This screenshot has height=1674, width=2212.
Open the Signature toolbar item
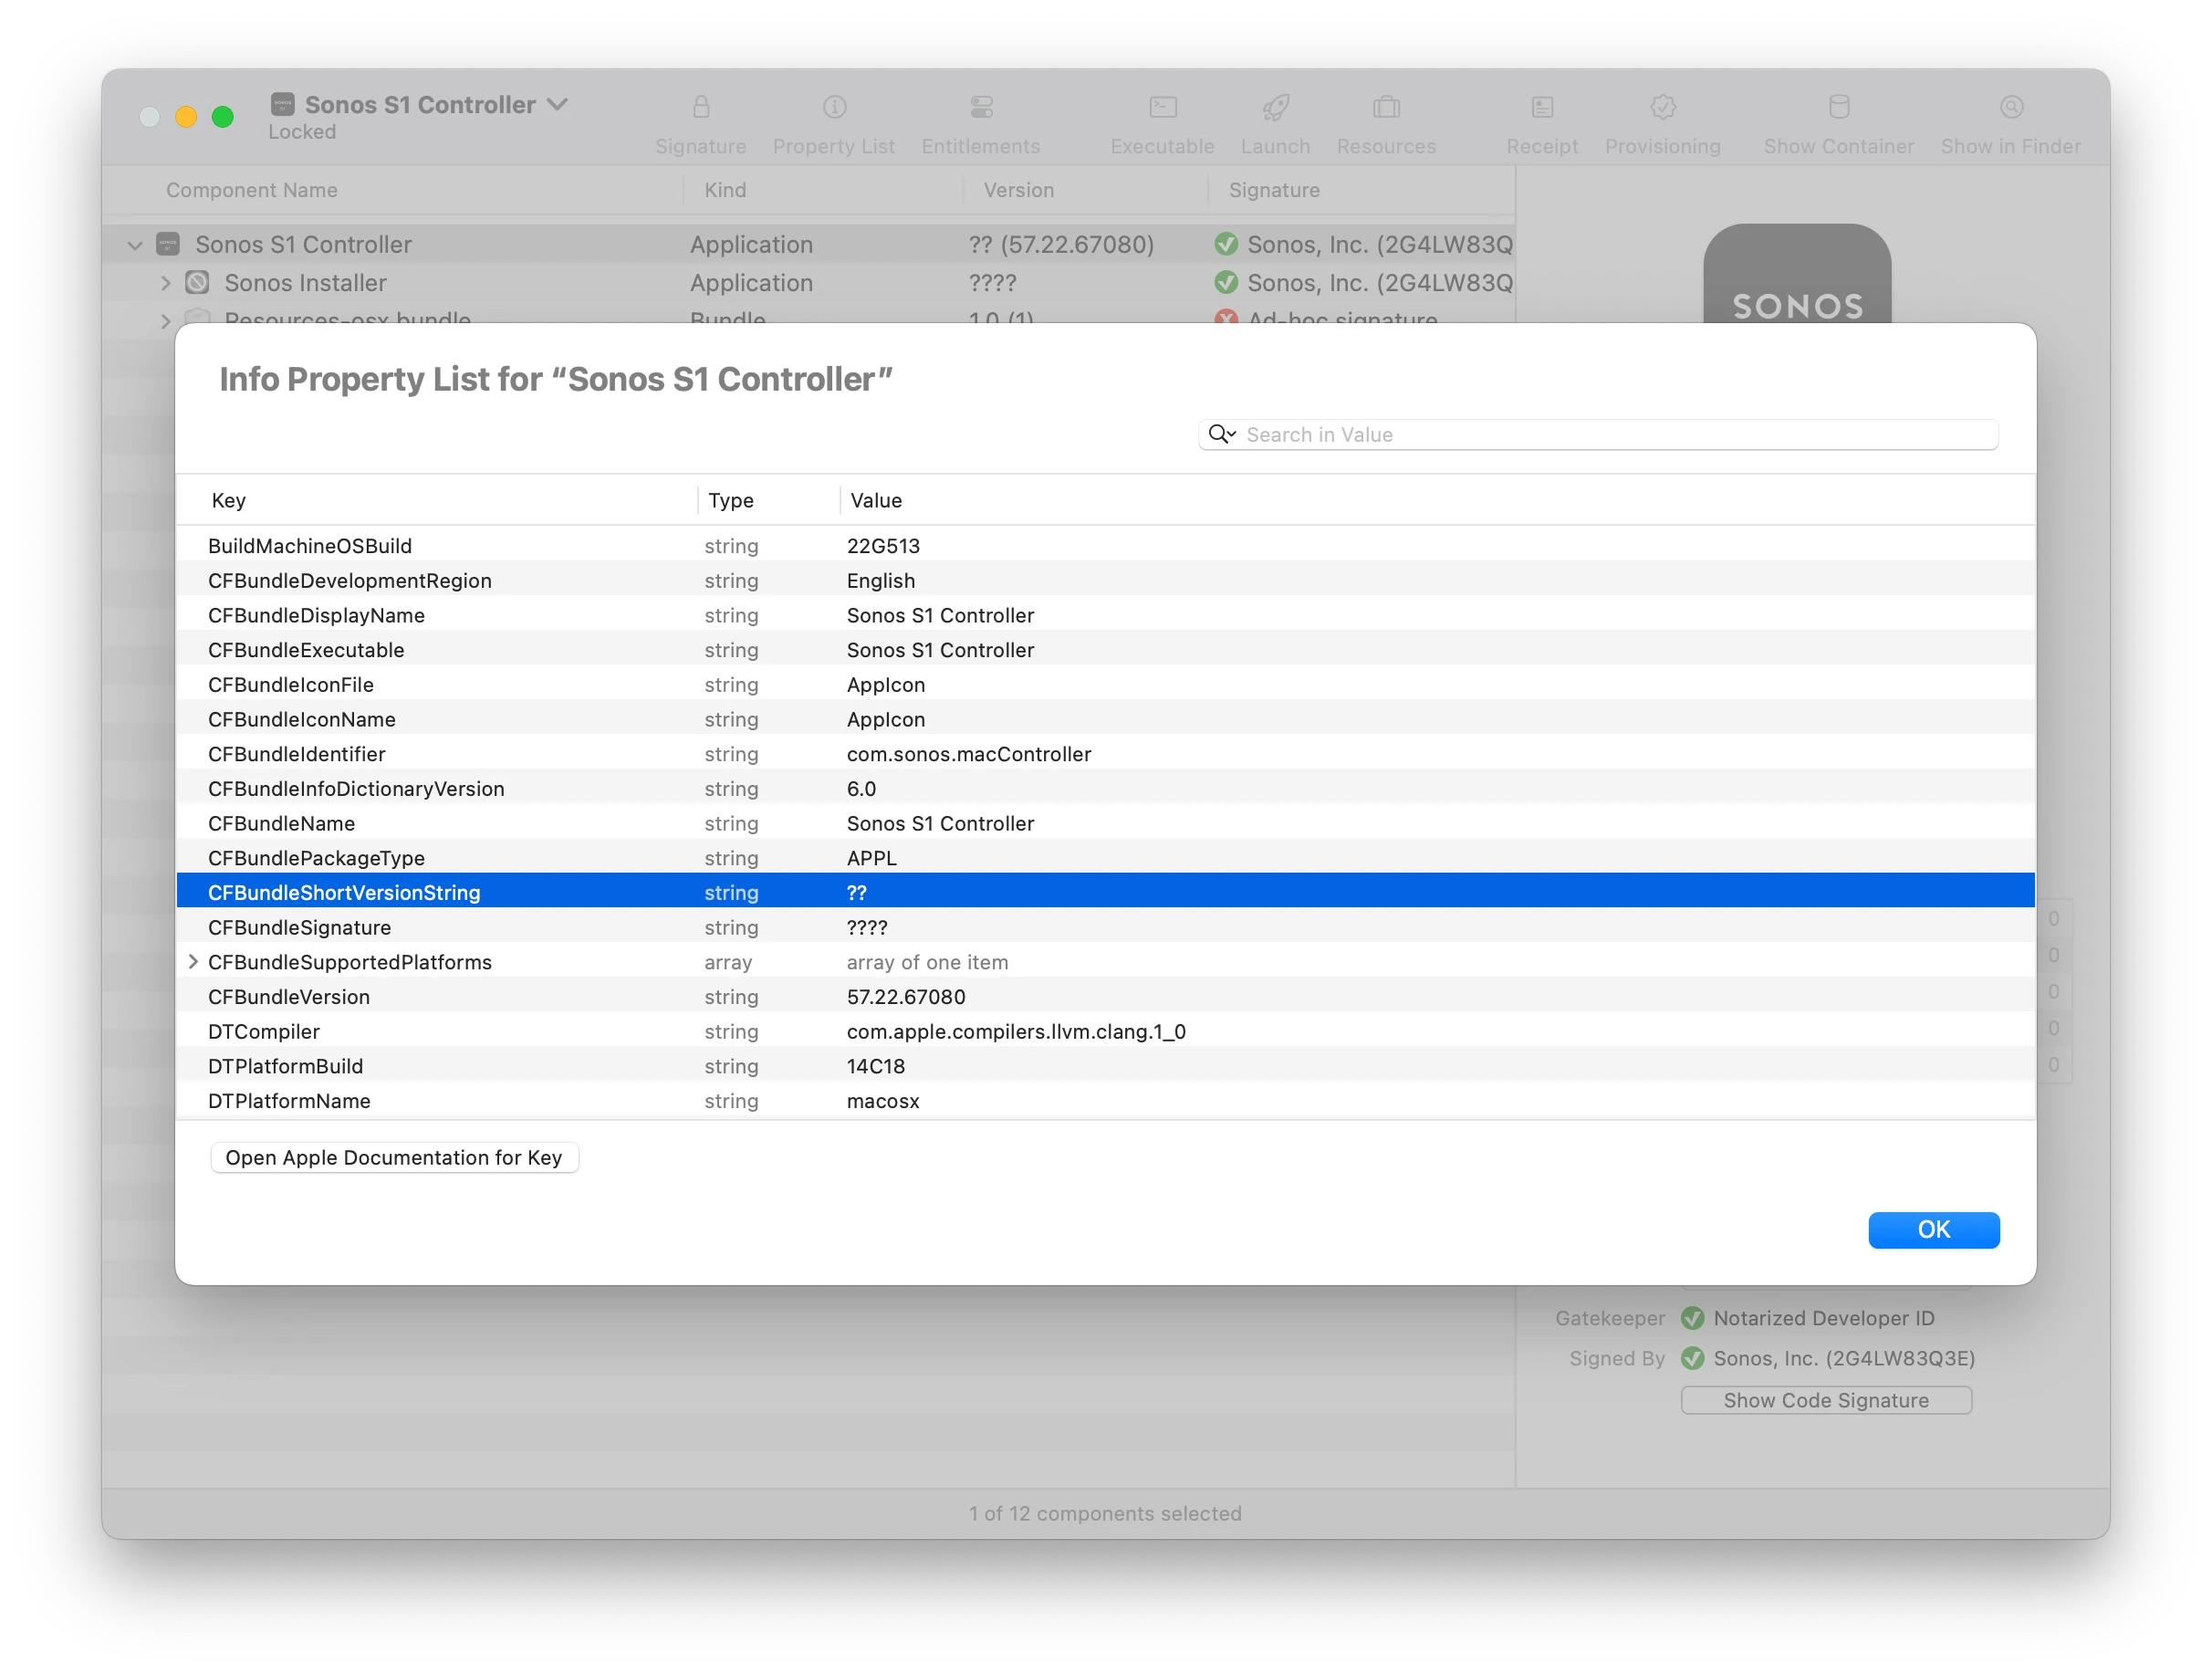(x=700, y=124)
